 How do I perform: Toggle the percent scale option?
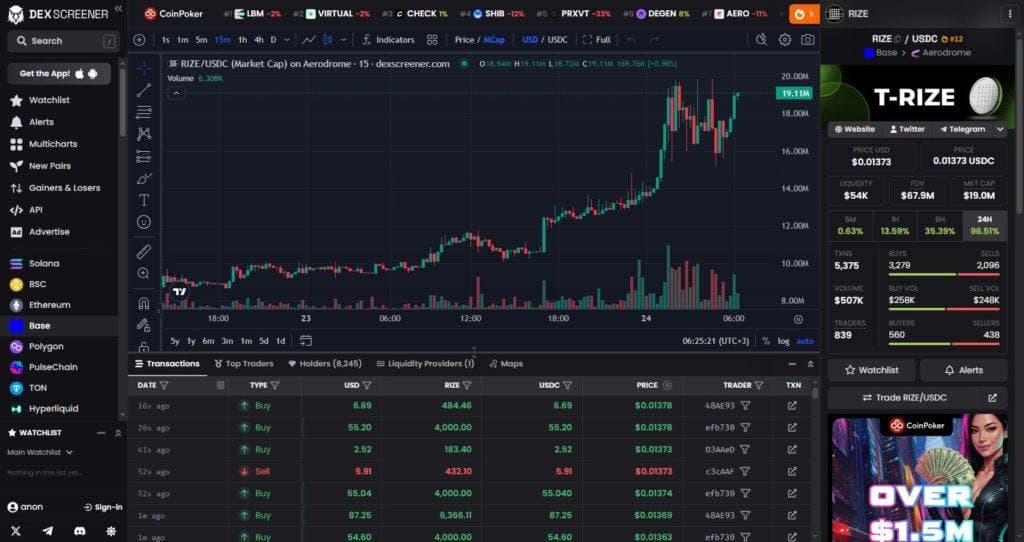765,341
